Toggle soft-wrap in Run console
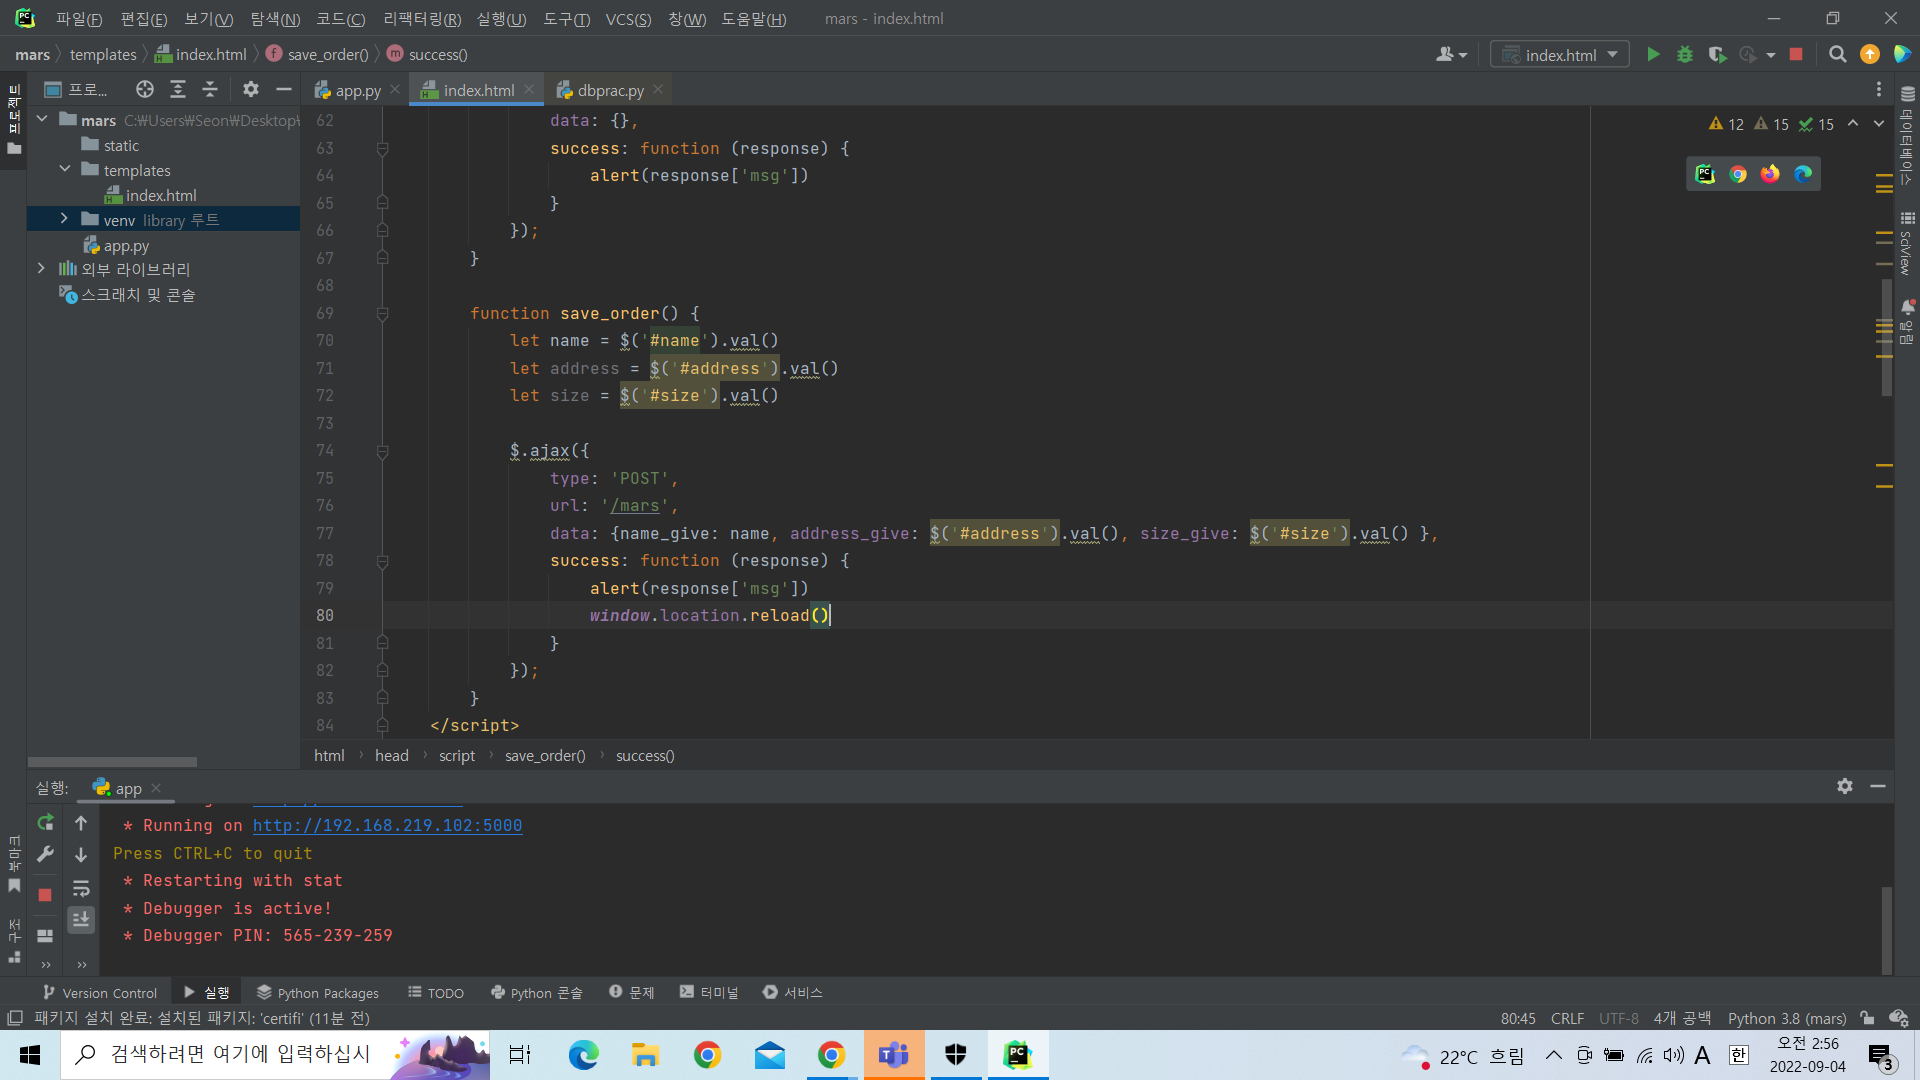 click(81, 889)
